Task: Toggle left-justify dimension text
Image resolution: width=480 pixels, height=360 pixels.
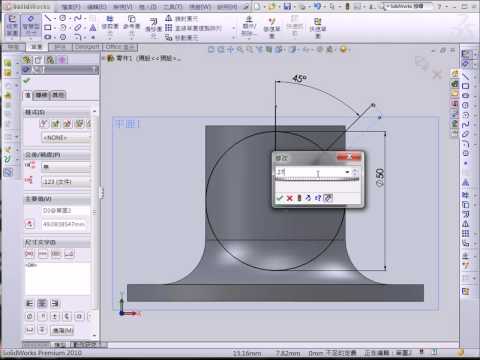Action: [x=30, y=303]
